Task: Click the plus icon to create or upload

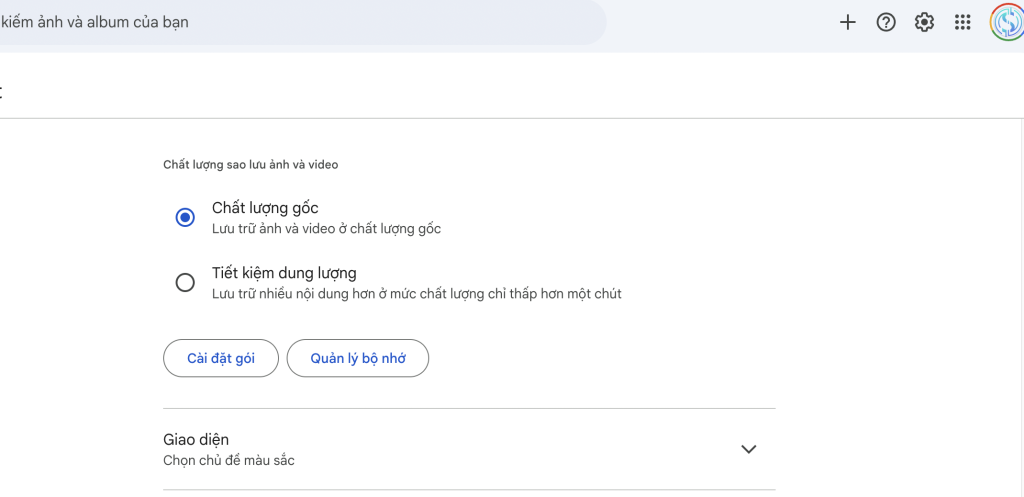Action: [848, 22]
